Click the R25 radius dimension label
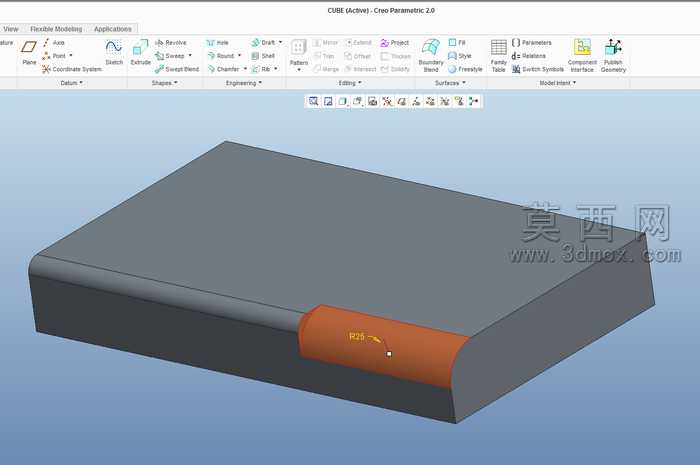 click(x=357, y=336)
